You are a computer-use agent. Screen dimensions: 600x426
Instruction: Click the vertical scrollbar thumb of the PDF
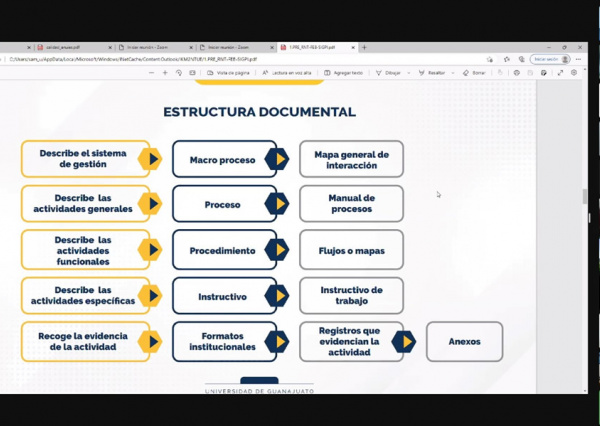pyautogui.click(x=584, y=196)
